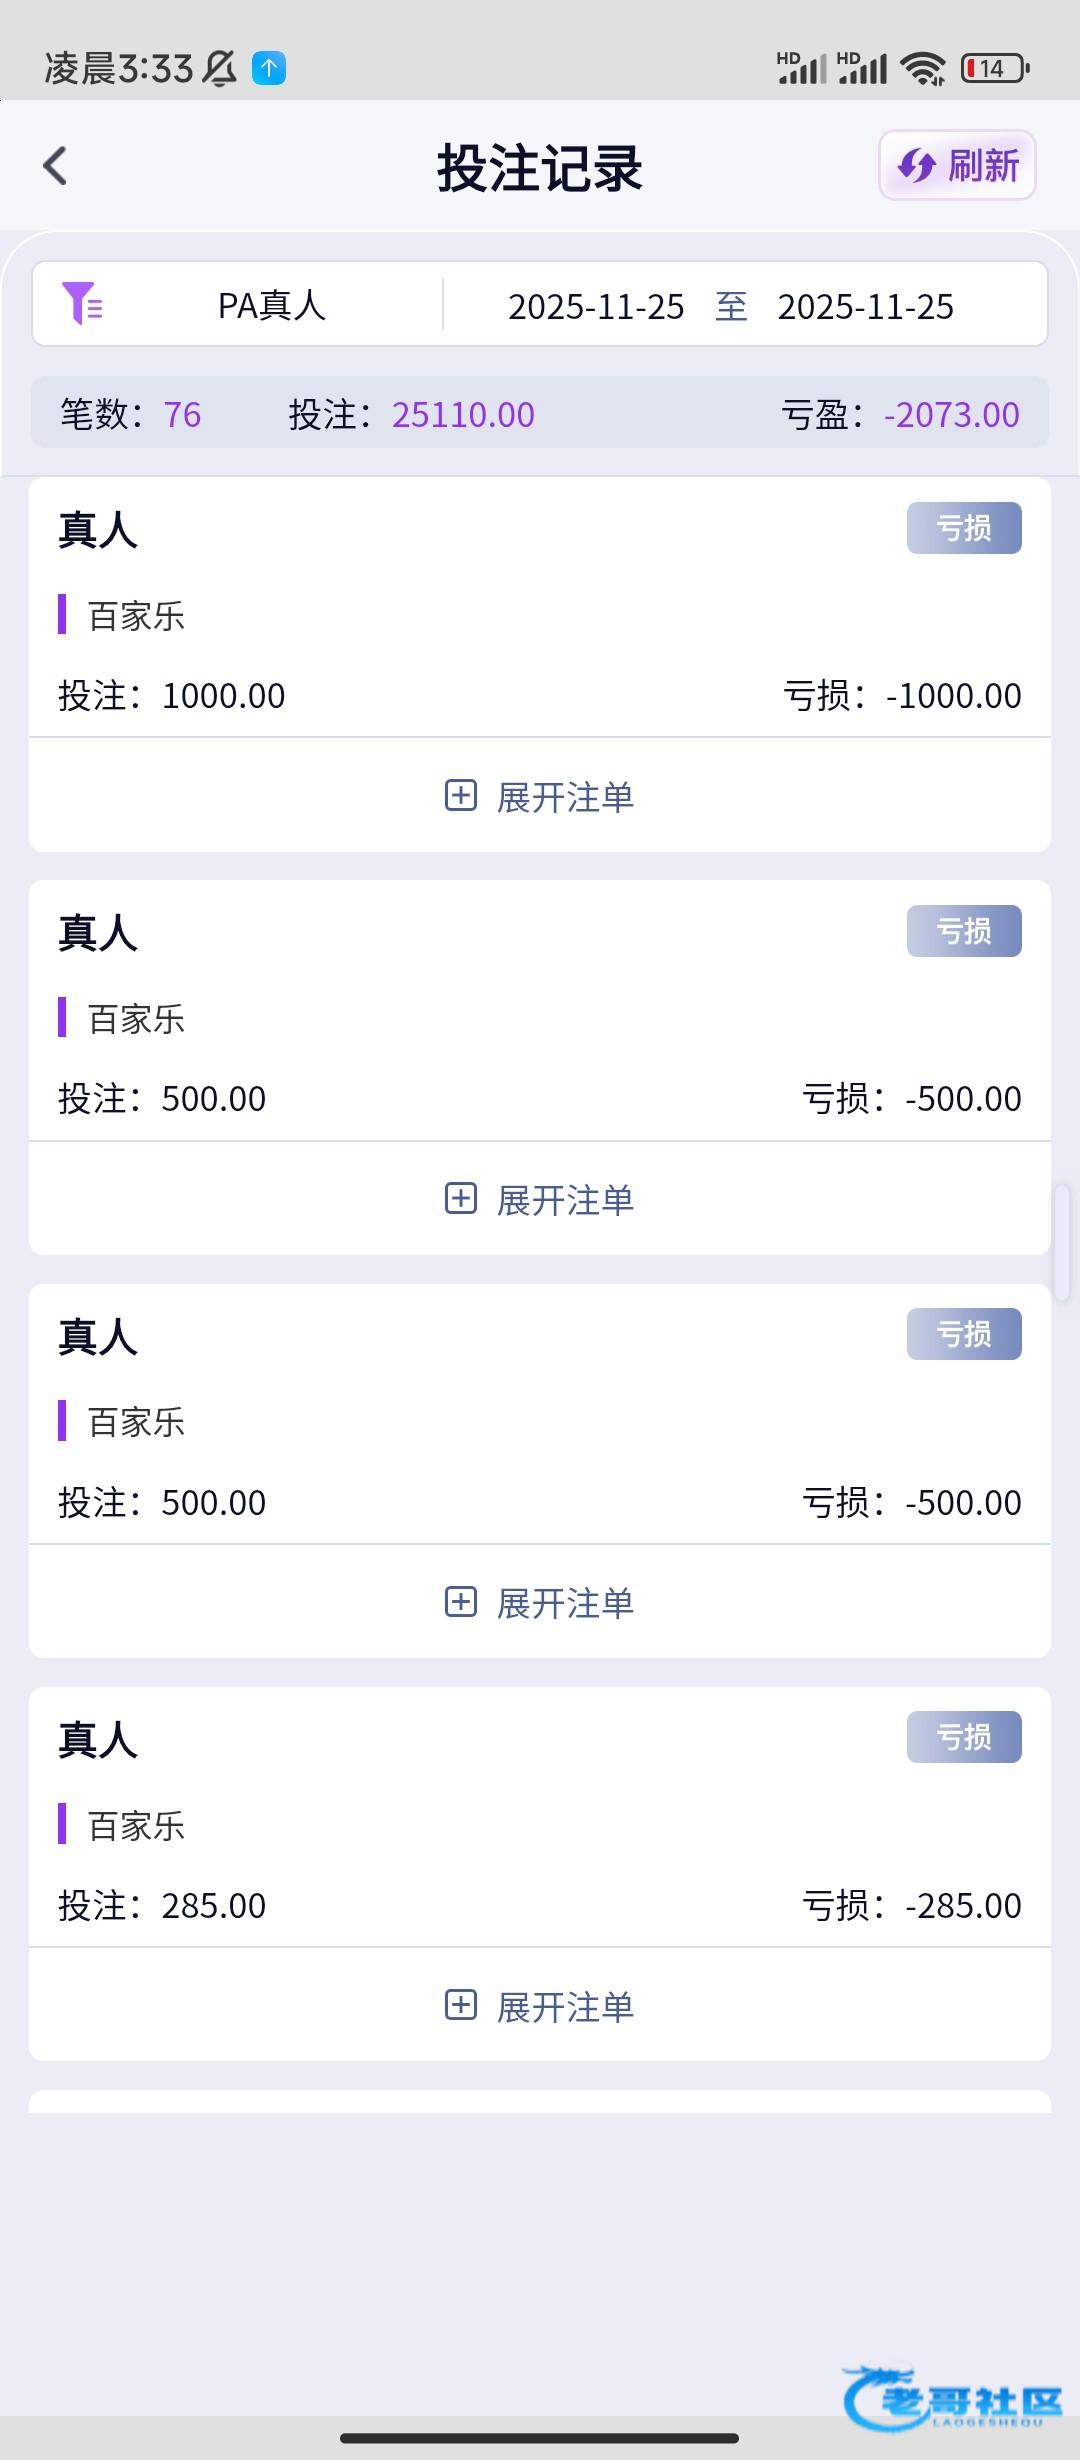Tap the 投注 total amount 25110.00

tap(463, 414)
